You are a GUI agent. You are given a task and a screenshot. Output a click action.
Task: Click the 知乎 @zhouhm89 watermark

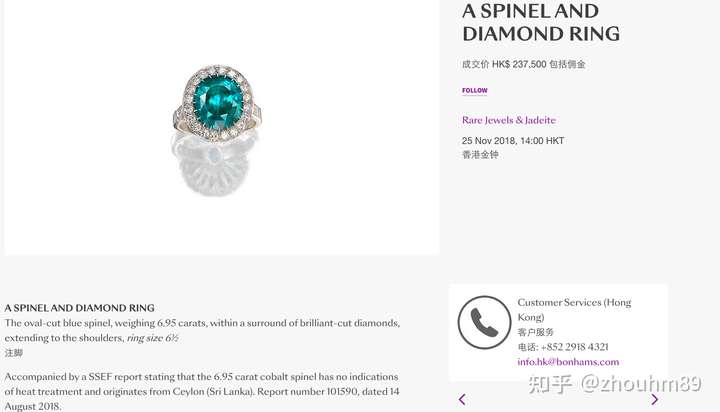[x=614, y=384]
